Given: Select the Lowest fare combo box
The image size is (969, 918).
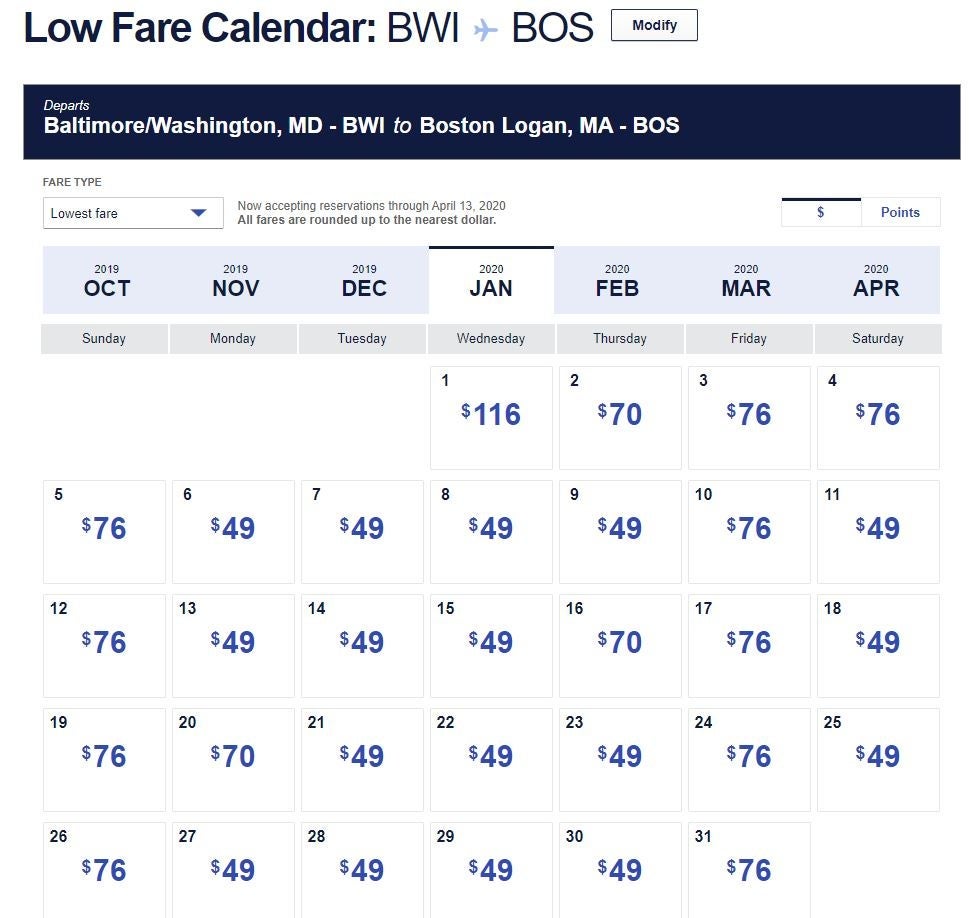Looking at the screenshot, I should (x=133, y=213).
